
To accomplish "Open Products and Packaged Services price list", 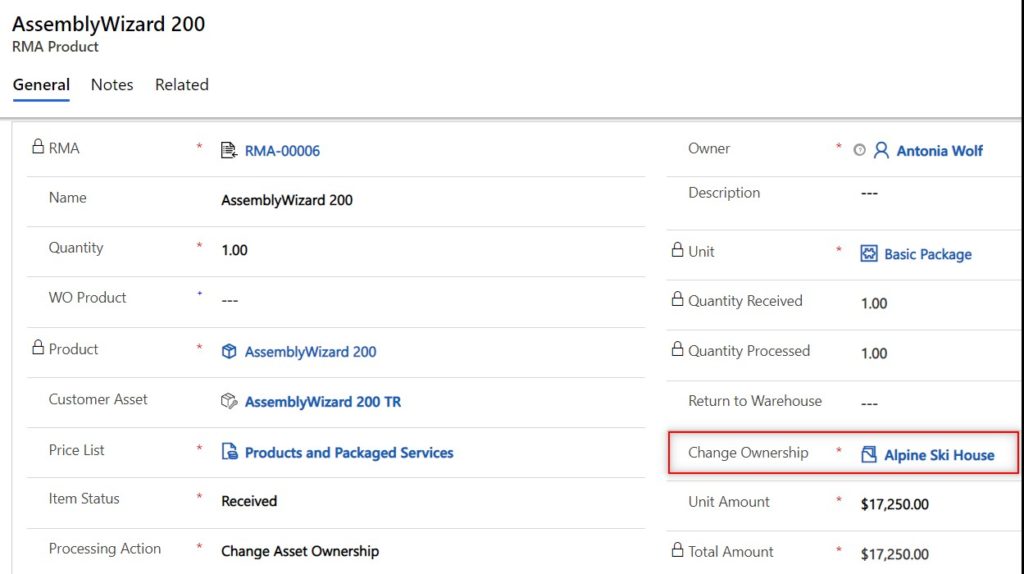I will 349,453.
